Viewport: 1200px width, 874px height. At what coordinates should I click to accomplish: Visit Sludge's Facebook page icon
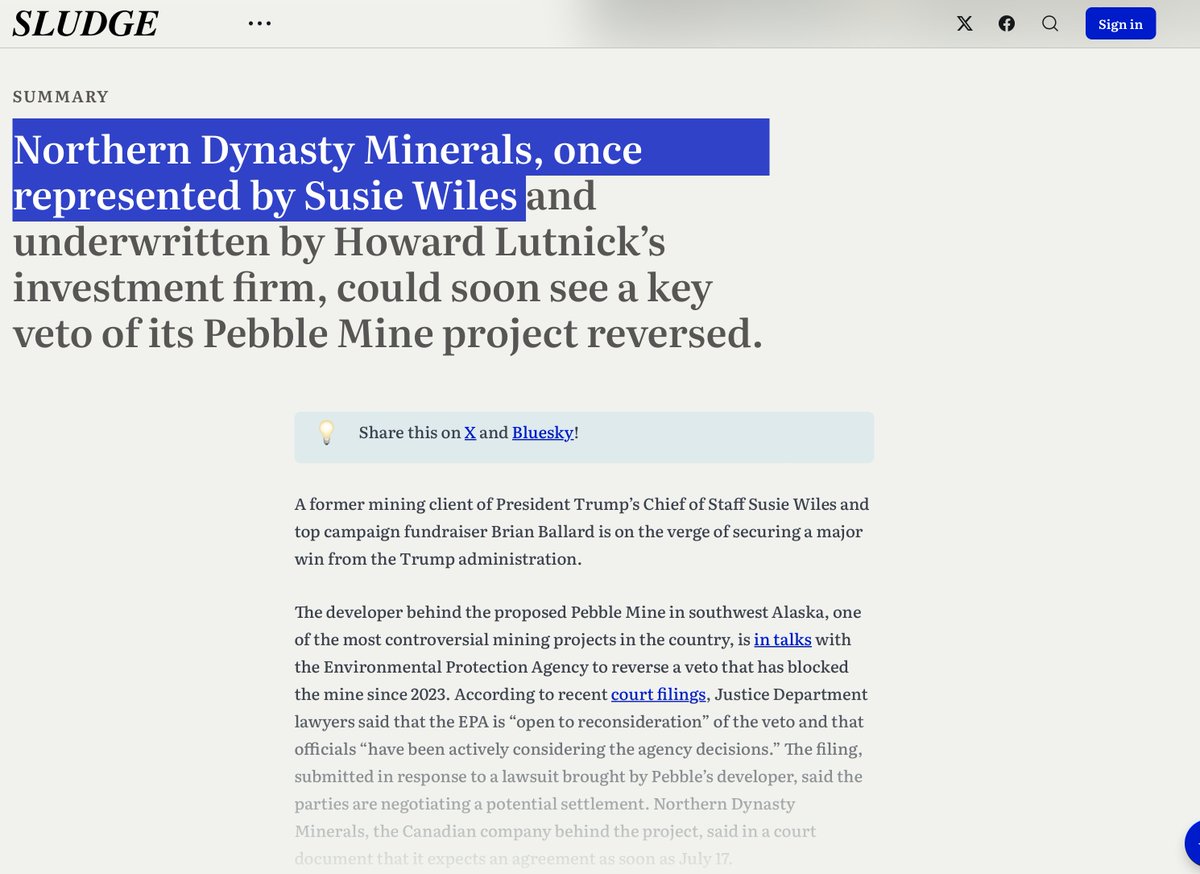click(1007, 23)
